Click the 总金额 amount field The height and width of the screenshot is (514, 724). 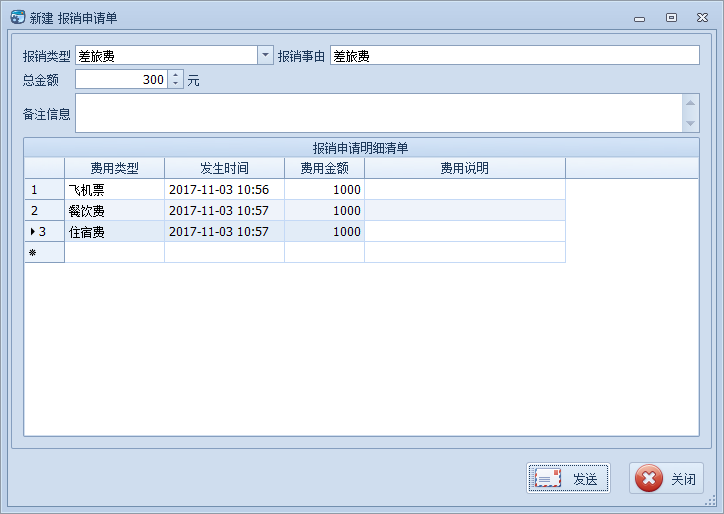point(121,79)
